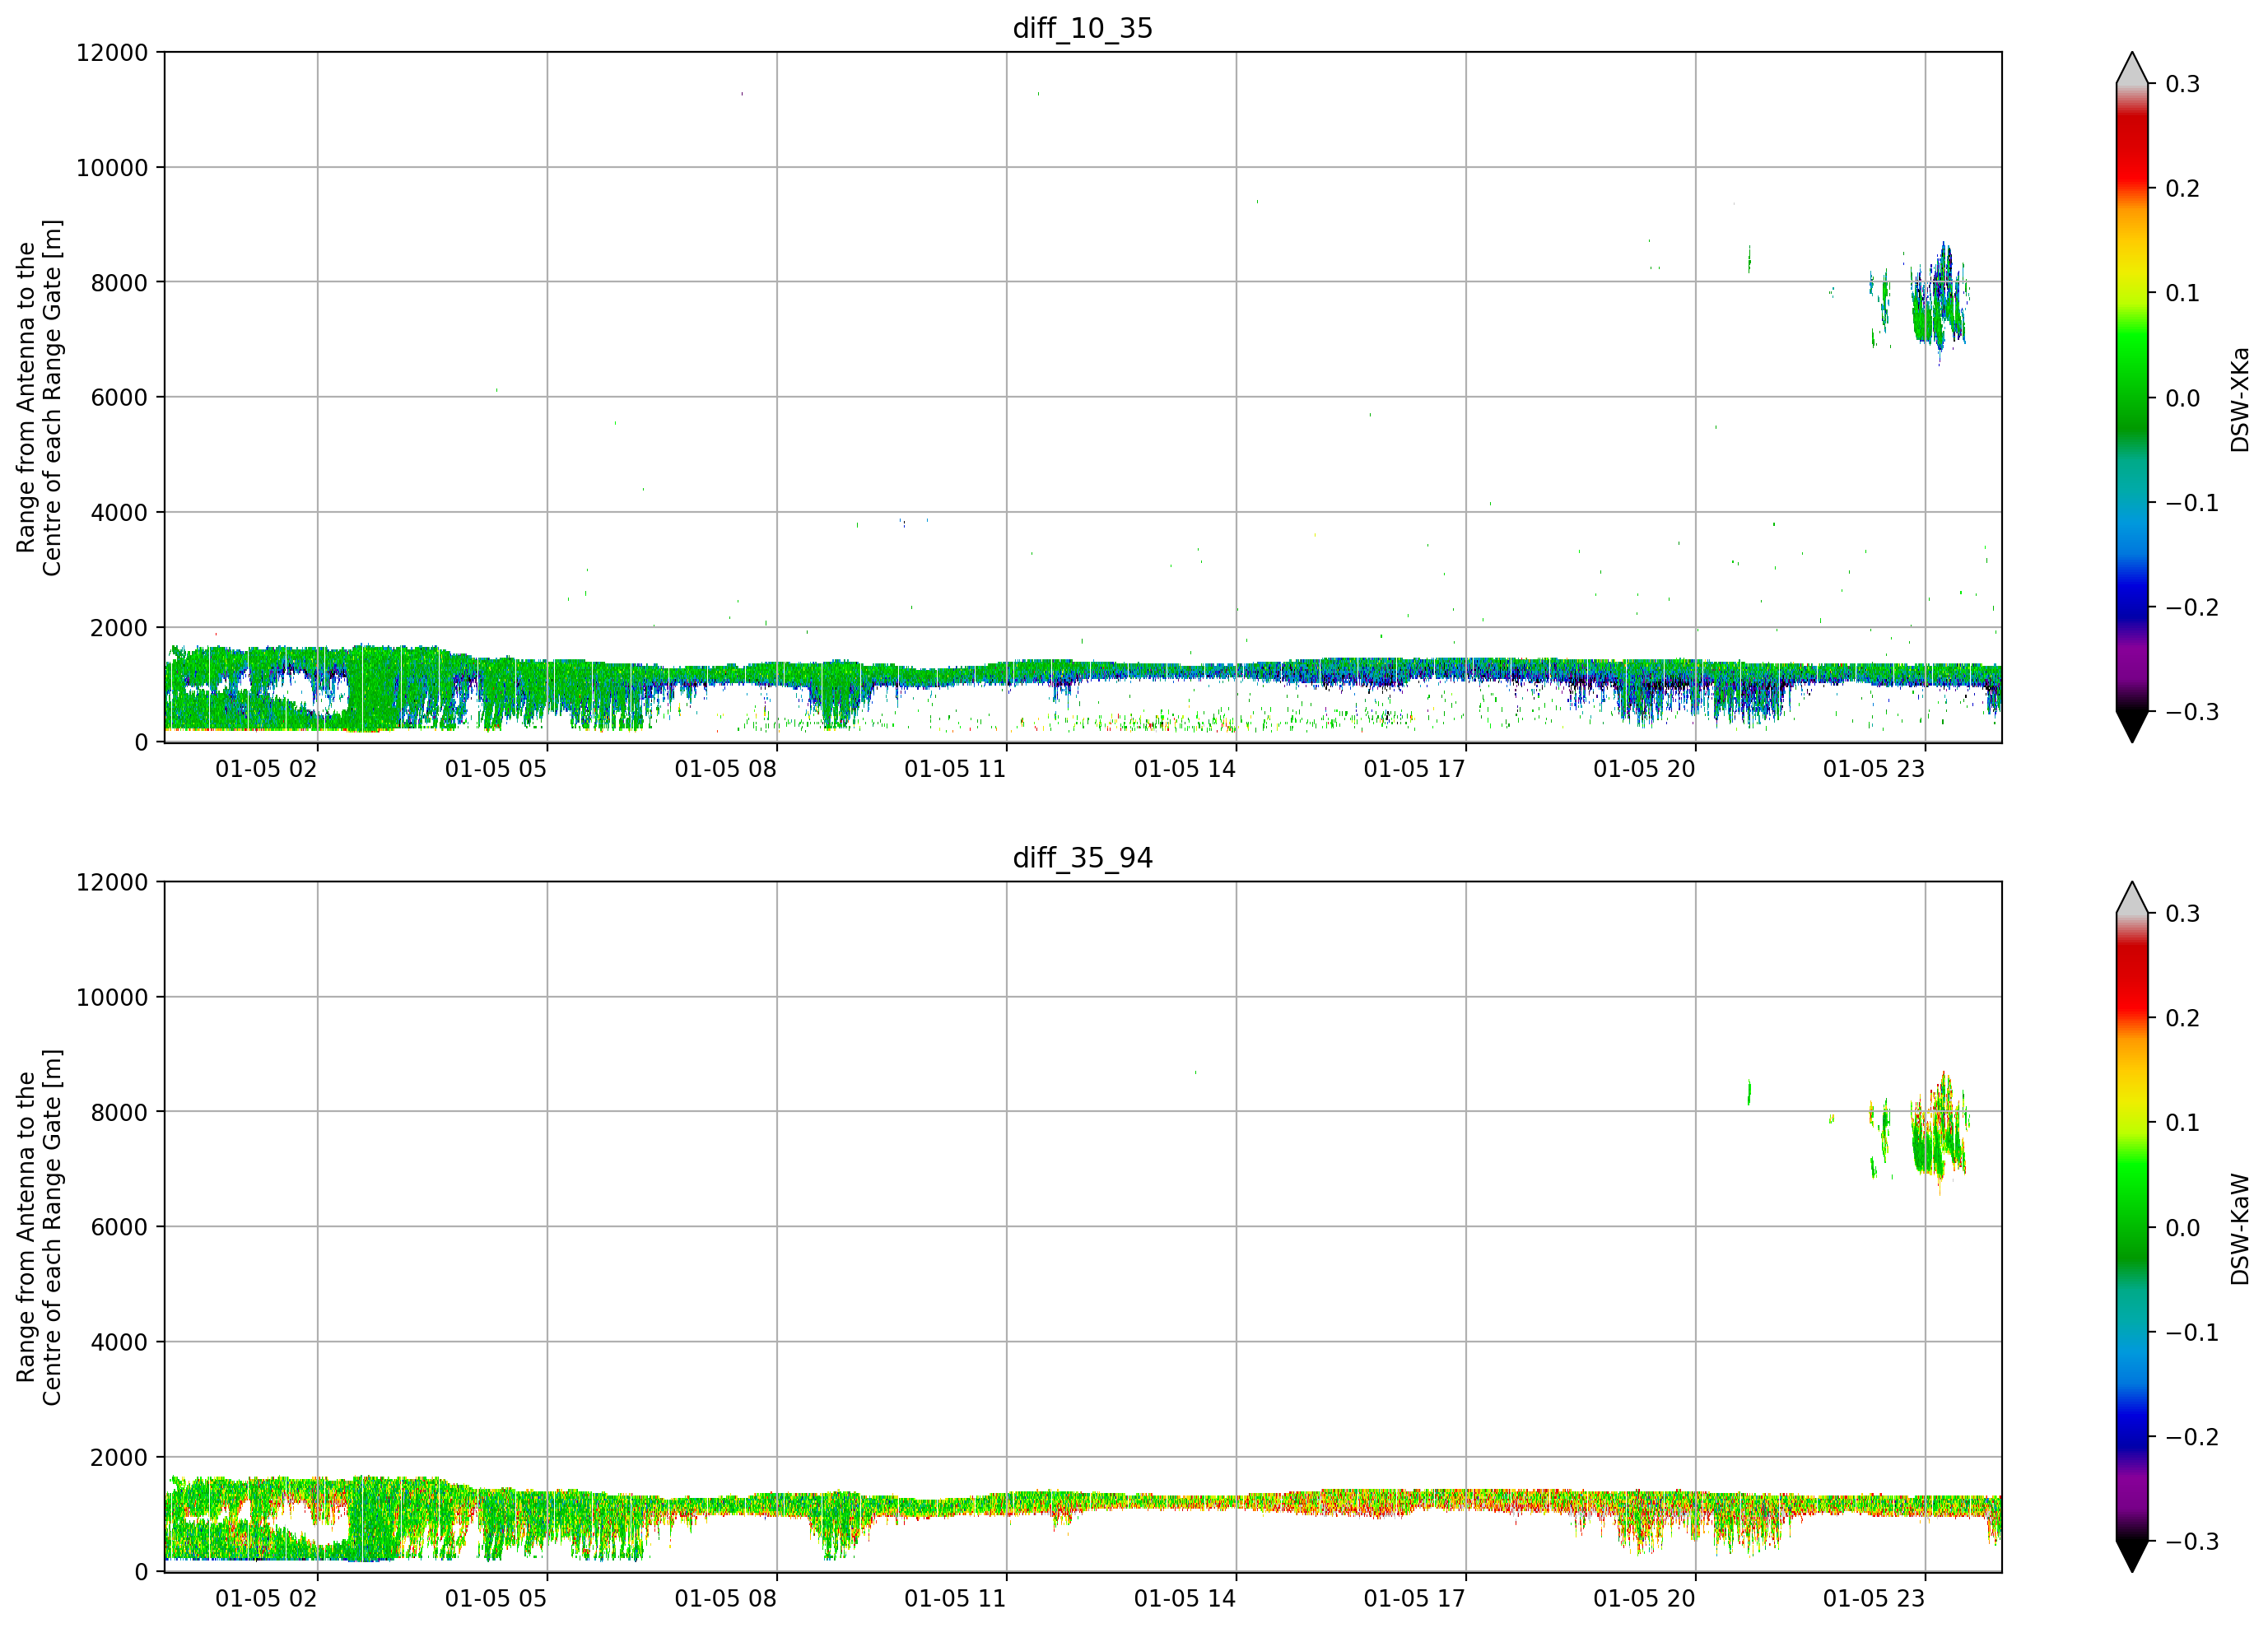Click the 0.2 tick on DSW-XKa colorbar

(x=2183, y=189)
